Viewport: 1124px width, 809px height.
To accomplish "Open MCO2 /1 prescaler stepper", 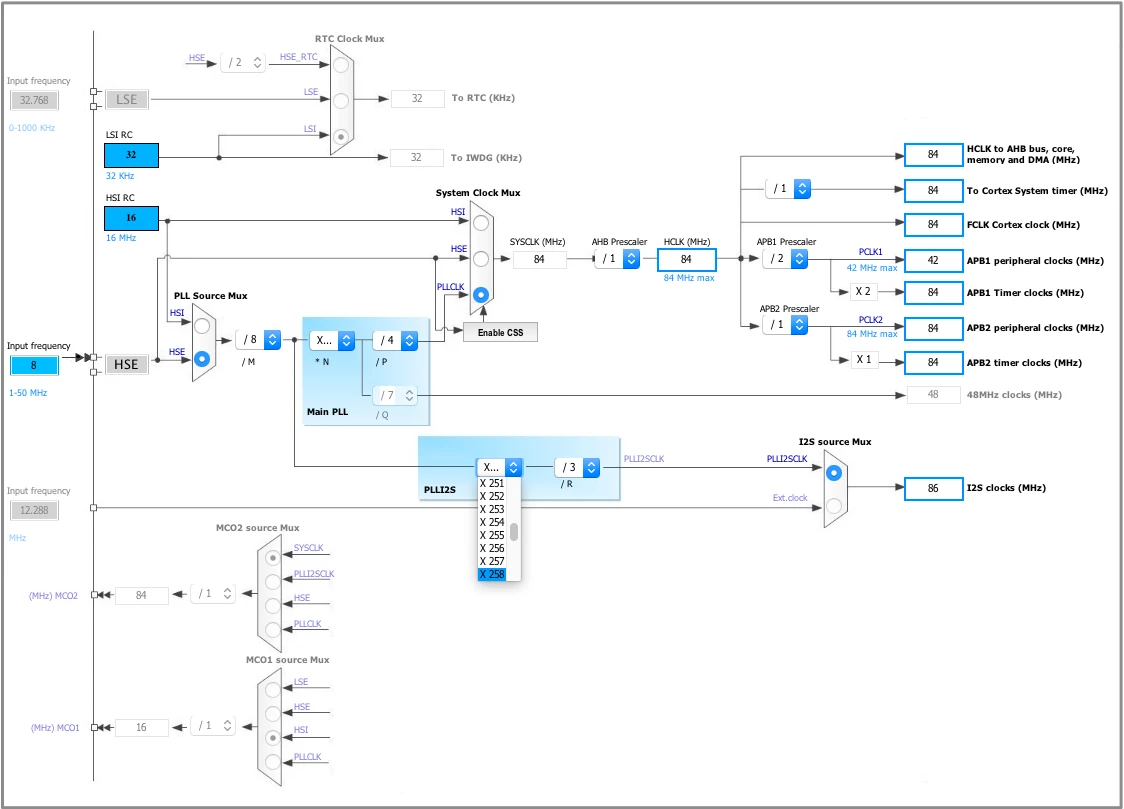I will point(213,593).
